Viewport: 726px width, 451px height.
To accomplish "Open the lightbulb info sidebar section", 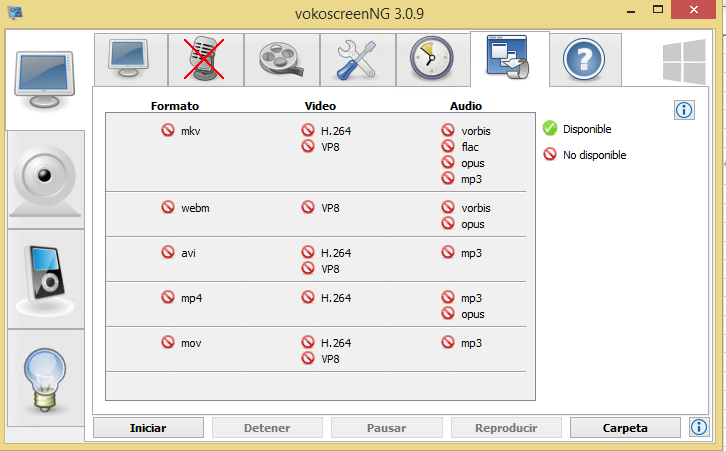I will click(45, 378).
